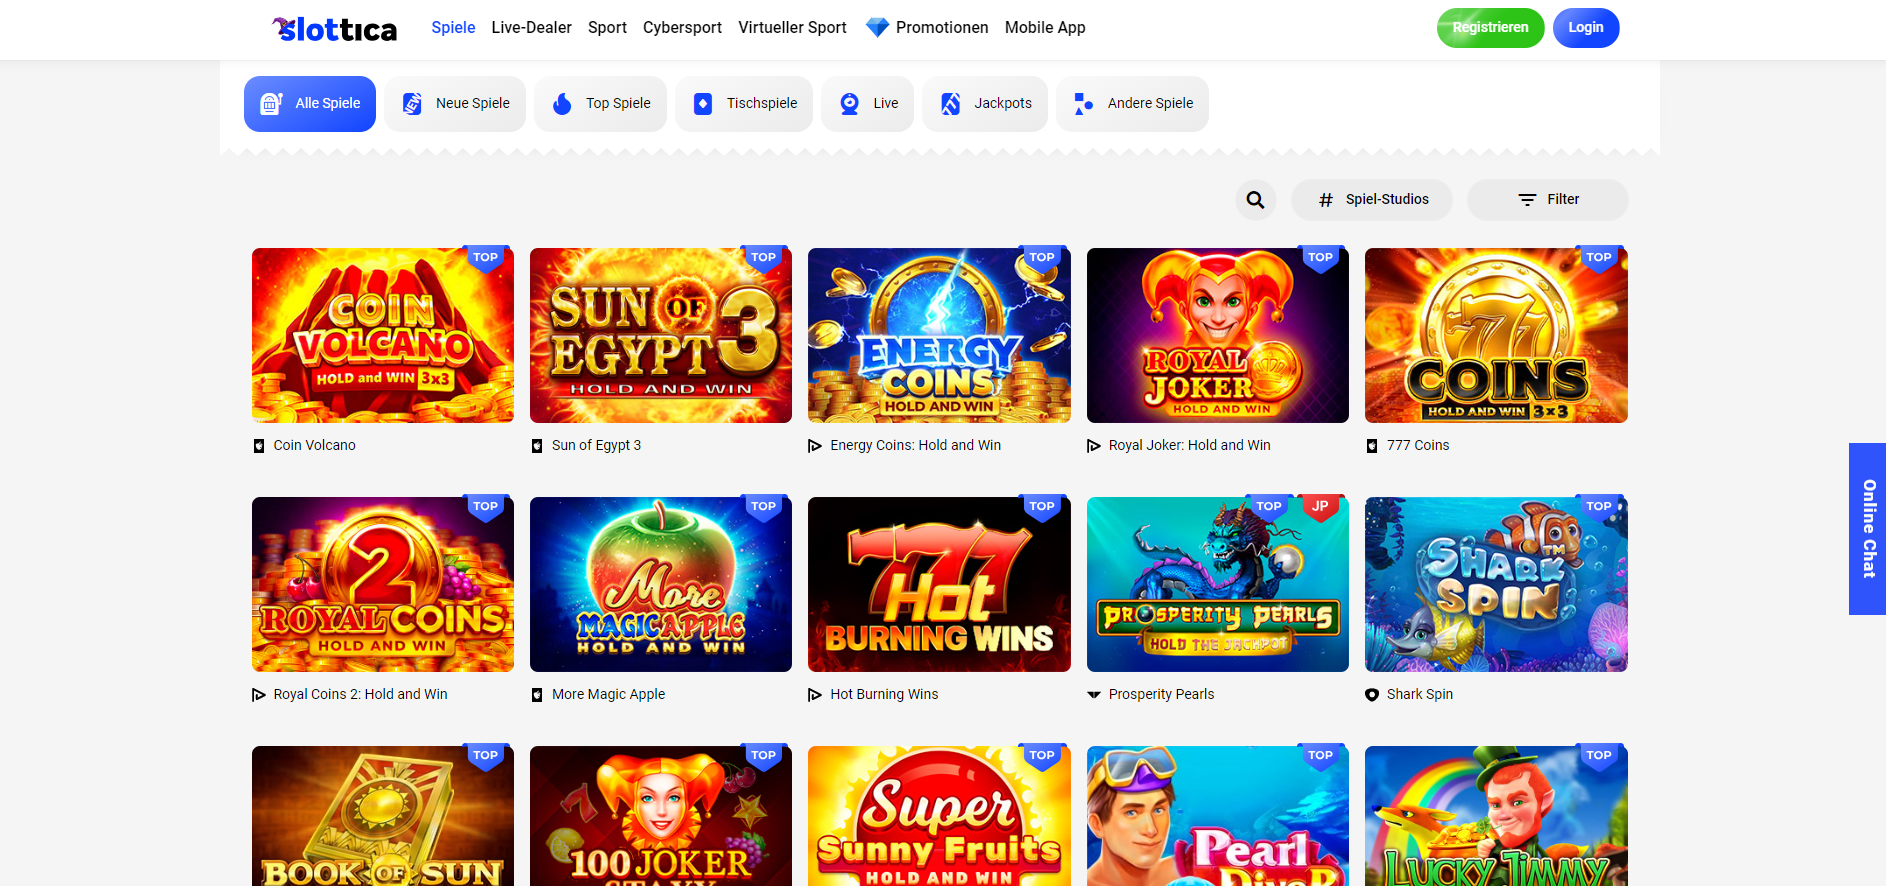This screenshot has height=886, width=1886.
Task: Open the Filter options
Action: click(1548, 200)
